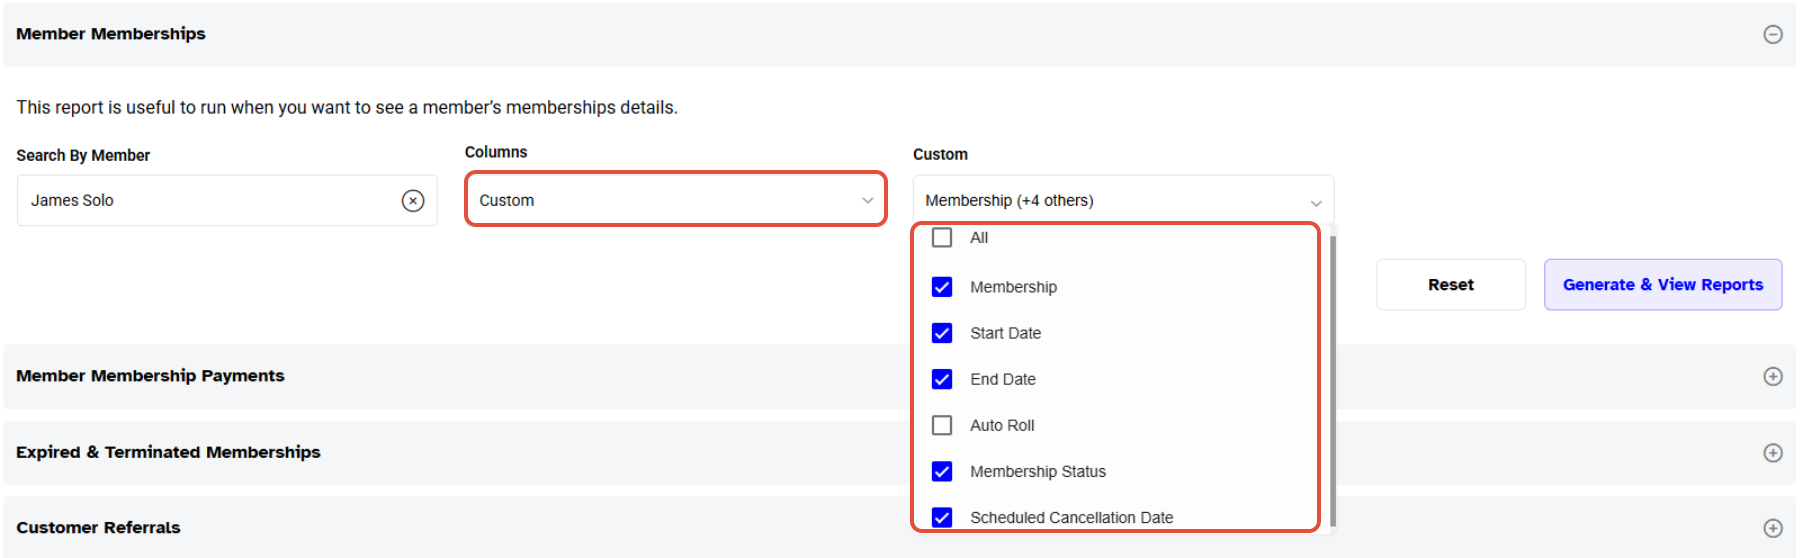This screenshot has height=558, width=1812.
Task: Click the Reset button
Action: (1450, 285)
